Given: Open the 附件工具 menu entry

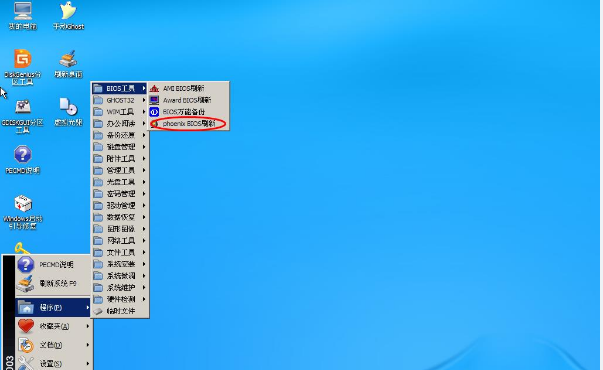Looking at the screenshot, I should 120,158.
